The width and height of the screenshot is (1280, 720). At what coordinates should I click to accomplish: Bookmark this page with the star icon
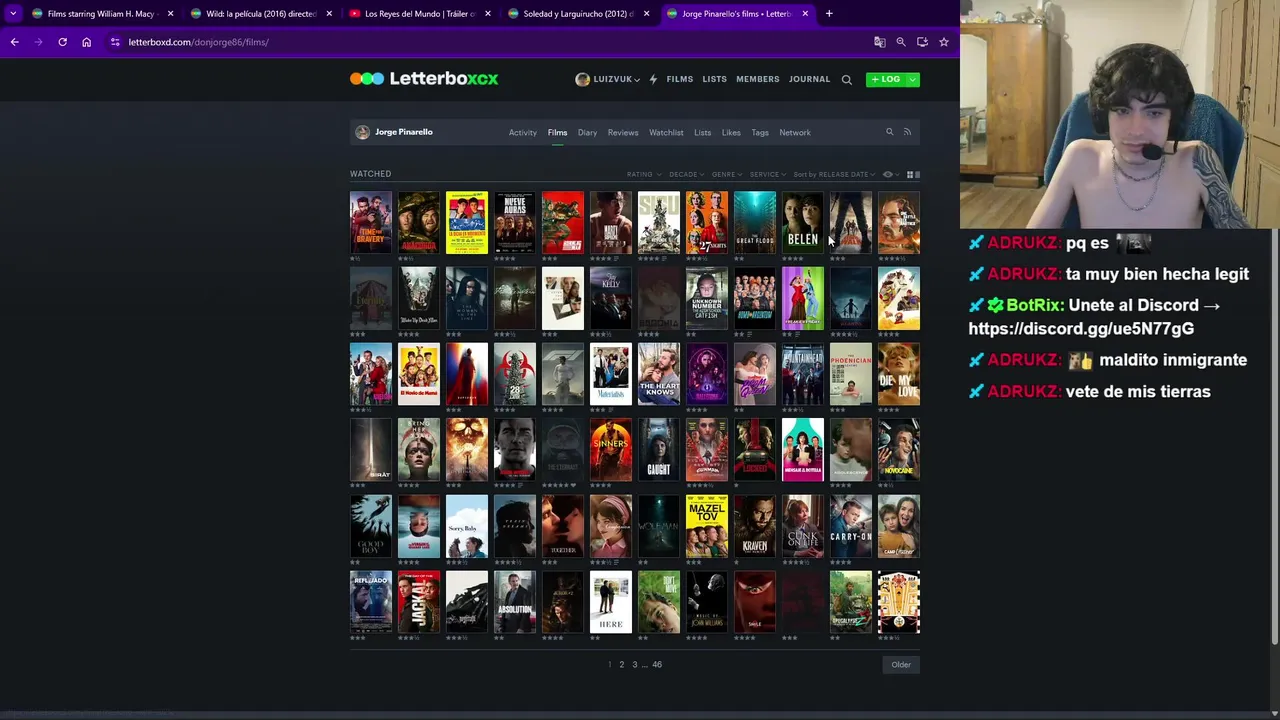943,42
